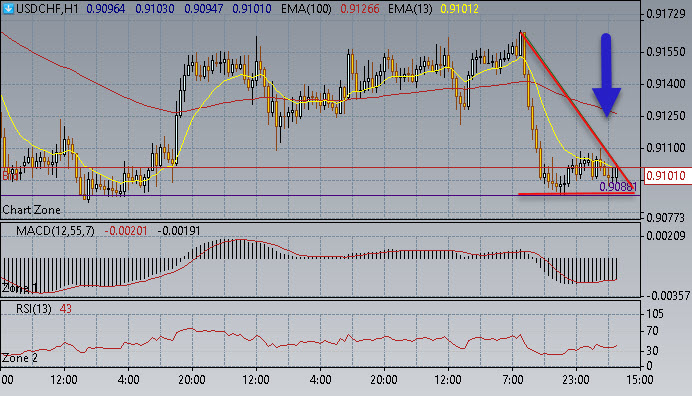Click the 23:00 time axis label

point(576,380)
